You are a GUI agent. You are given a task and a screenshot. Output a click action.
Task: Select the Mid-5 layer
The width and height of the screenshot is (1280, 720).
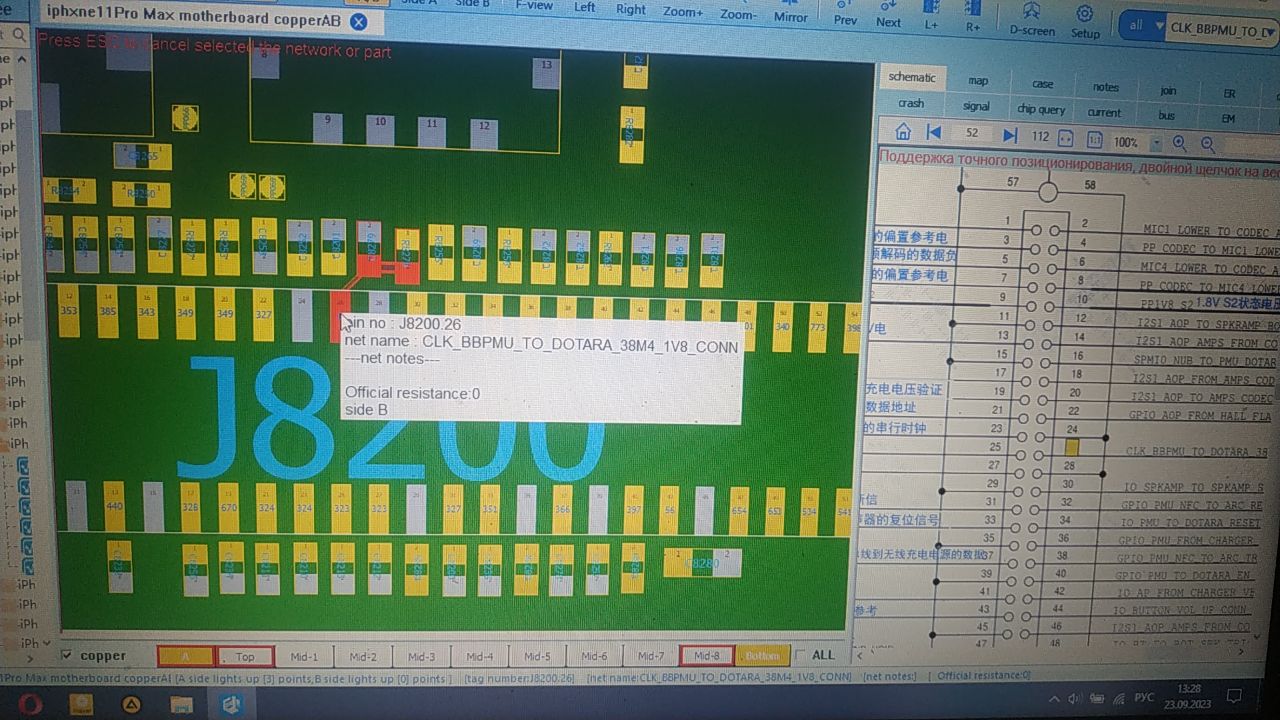click(537, 656)
